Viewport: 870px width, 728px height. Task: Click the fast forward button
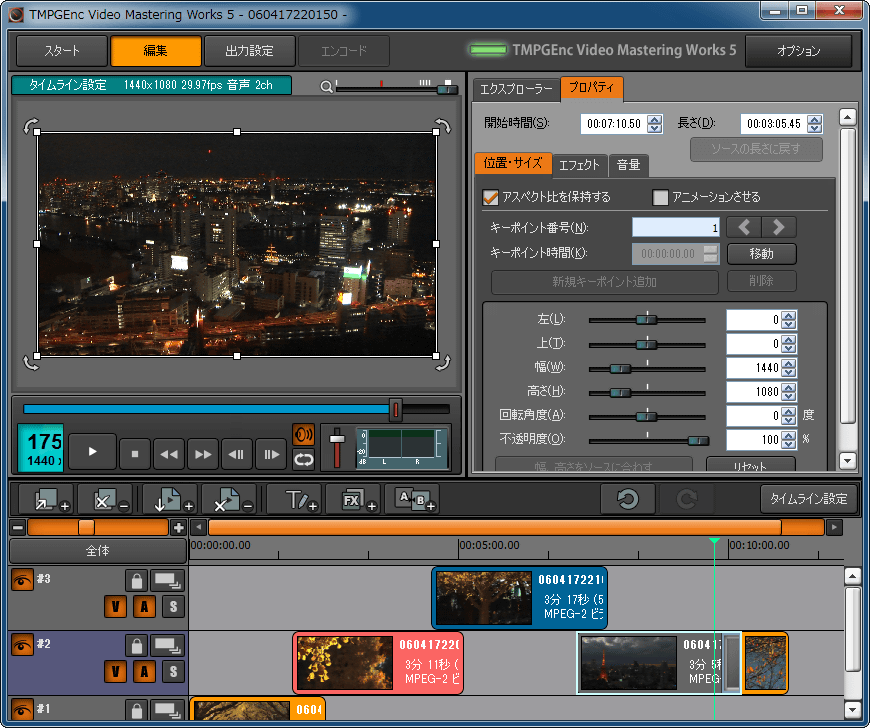click(203, 454)
